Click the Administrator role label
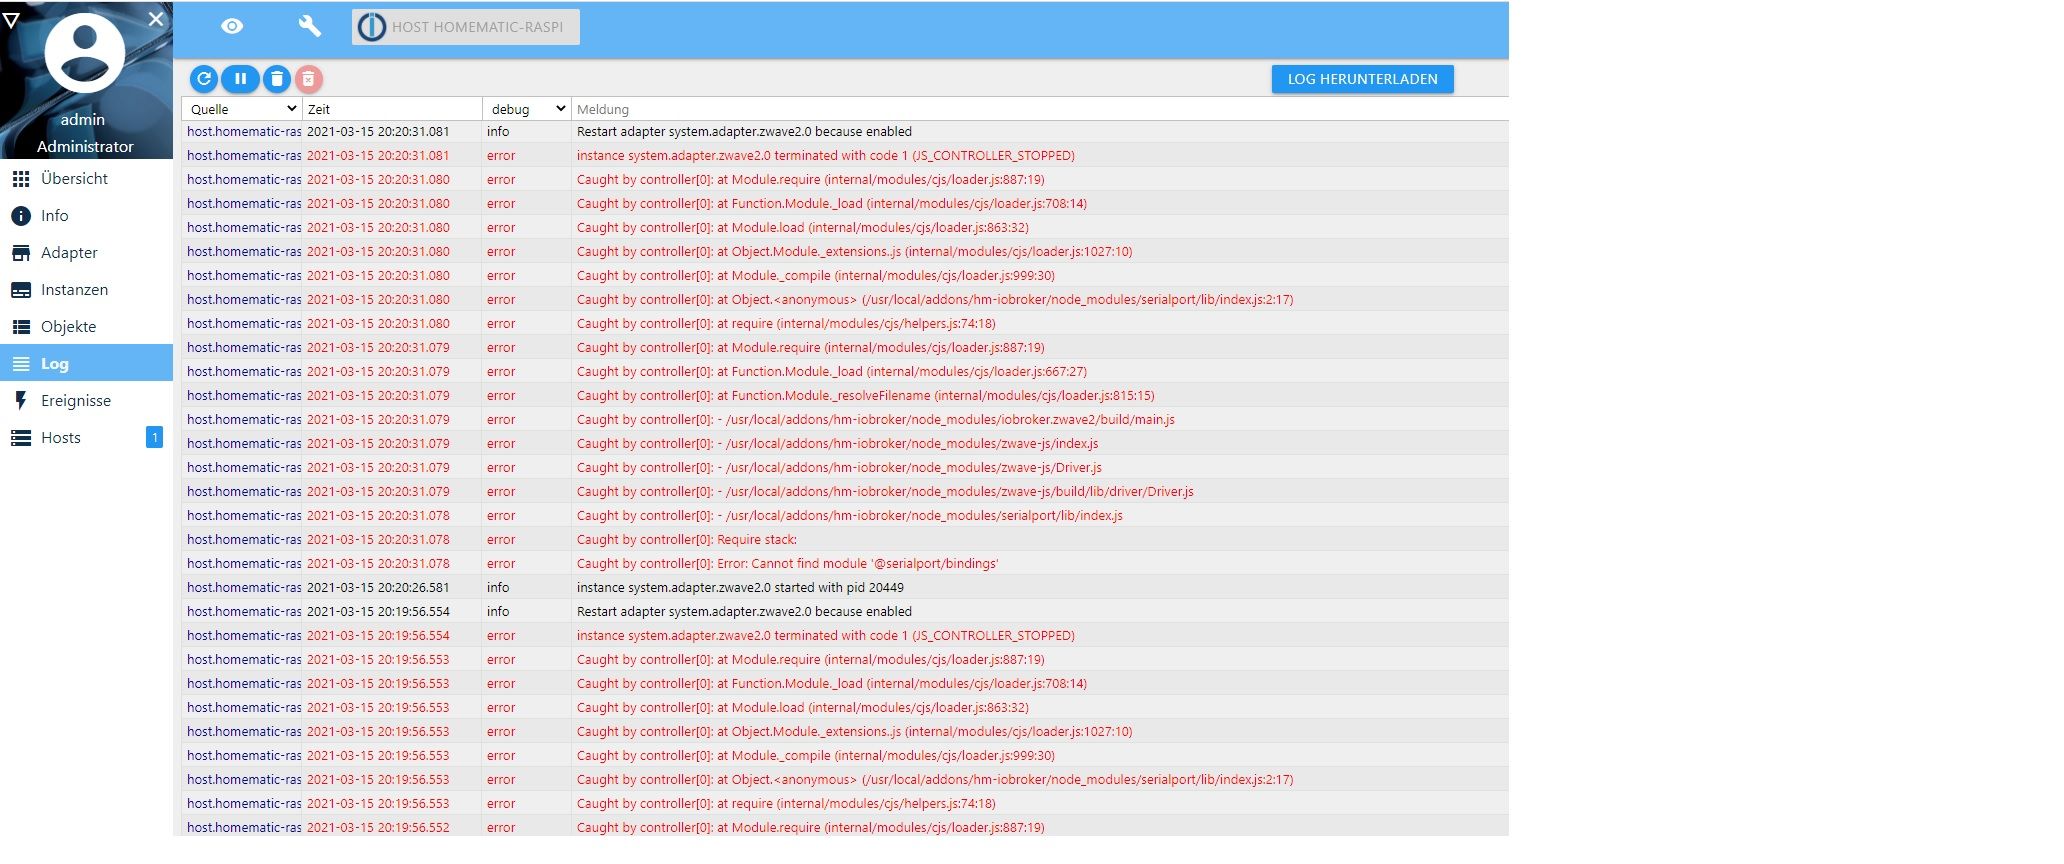 85,146
